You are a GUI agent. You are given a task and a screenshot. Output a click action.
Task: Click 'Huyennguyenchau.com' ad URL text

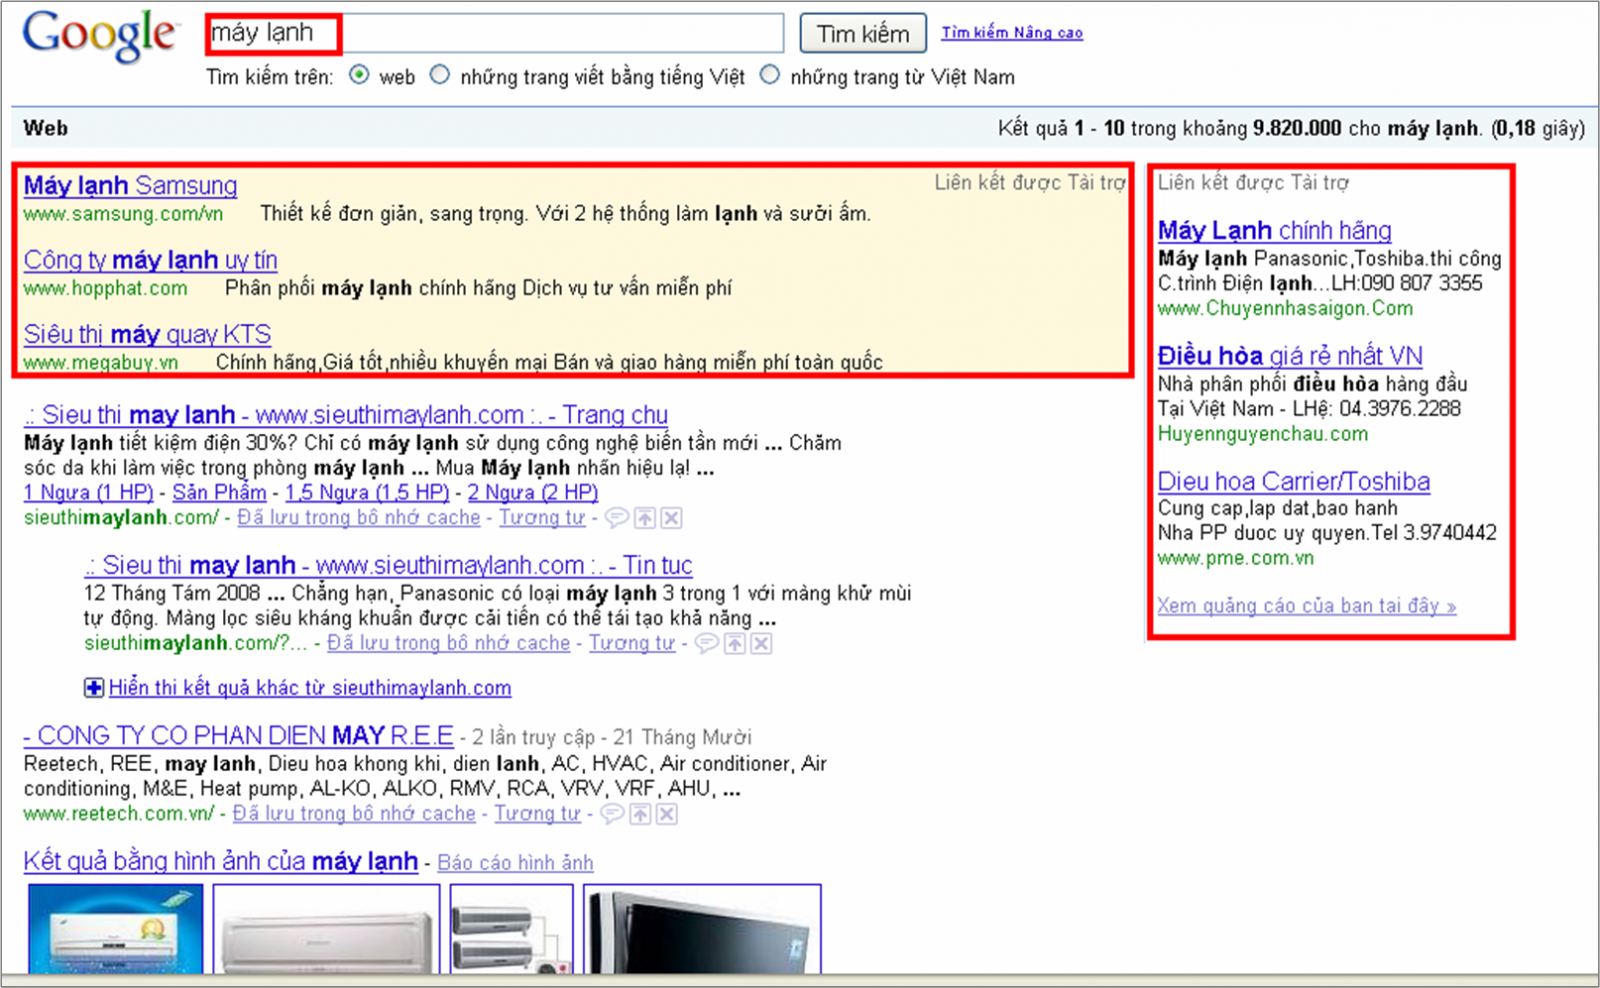pyautogui.click(x=1263, y=434)
